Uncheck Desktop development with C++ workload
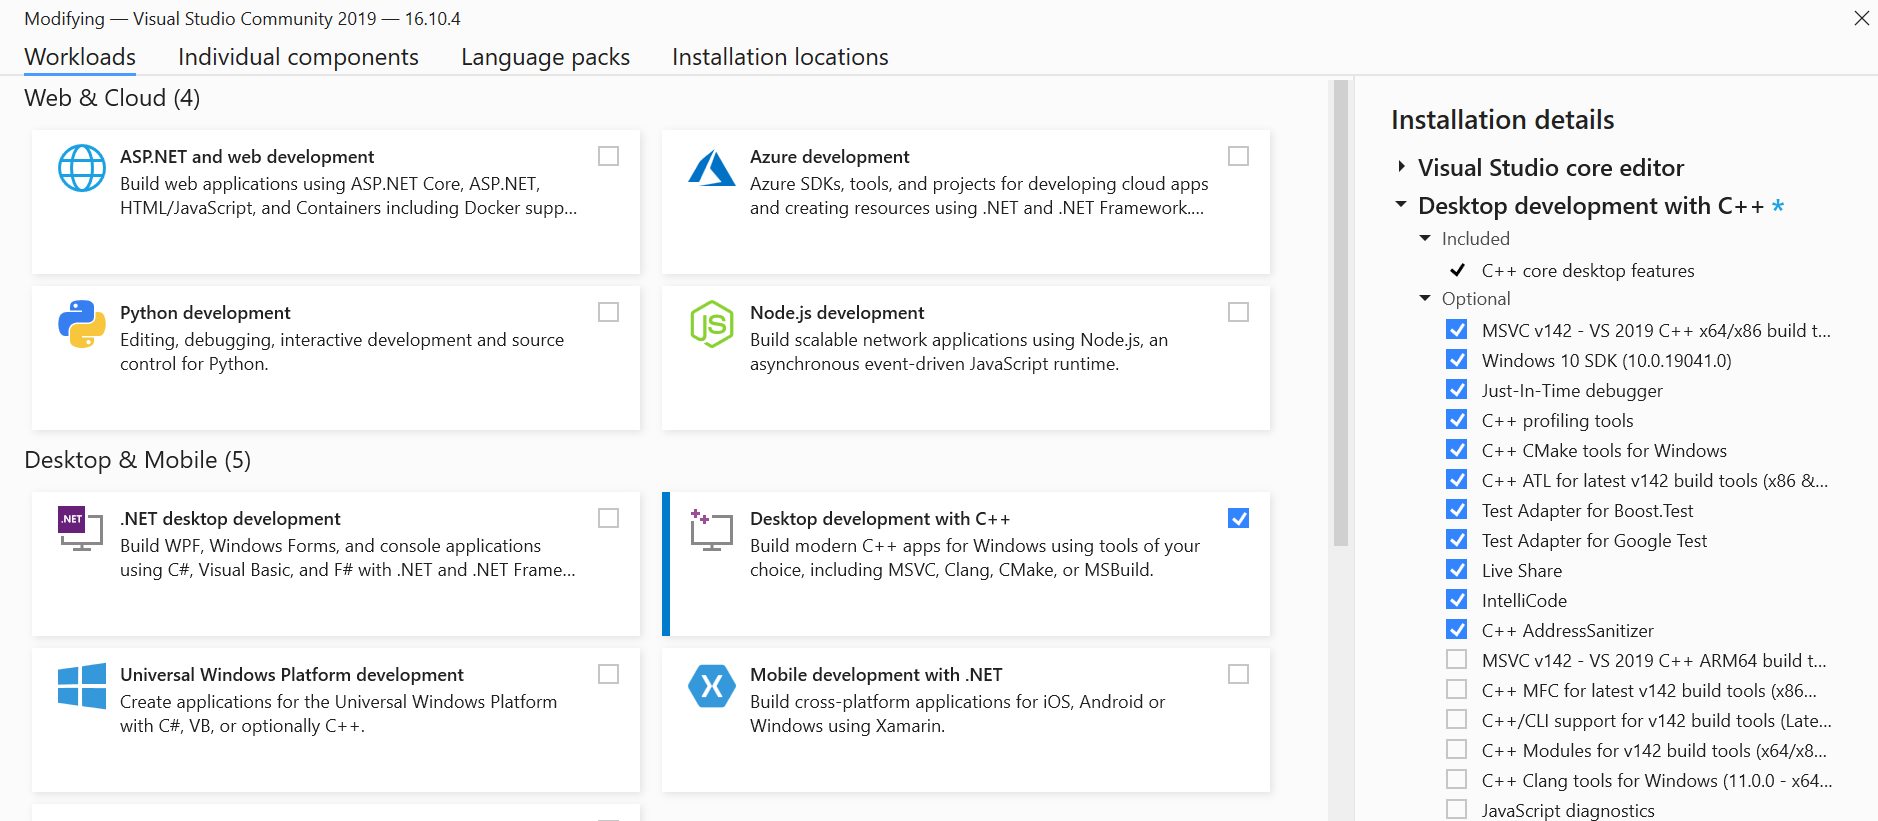The height and width of the screenshot is (821, 1878). [x=1238, y=518]
